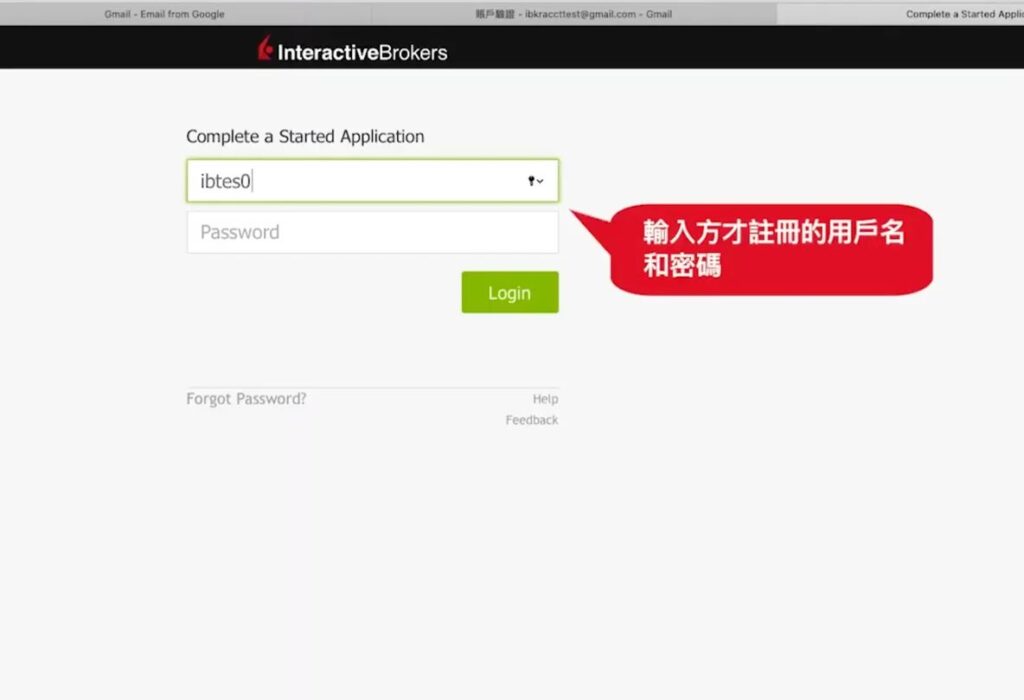
Task: Click into the Password input field
Action: (372, 232)
